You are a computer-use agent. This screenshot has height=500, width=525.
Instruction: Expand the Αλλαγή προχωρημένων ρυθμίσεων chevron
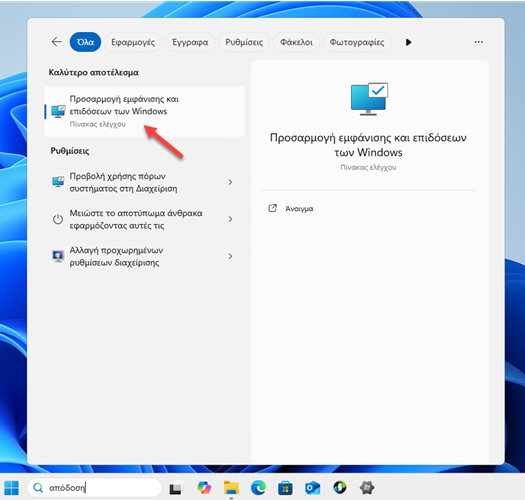(230, 256)
